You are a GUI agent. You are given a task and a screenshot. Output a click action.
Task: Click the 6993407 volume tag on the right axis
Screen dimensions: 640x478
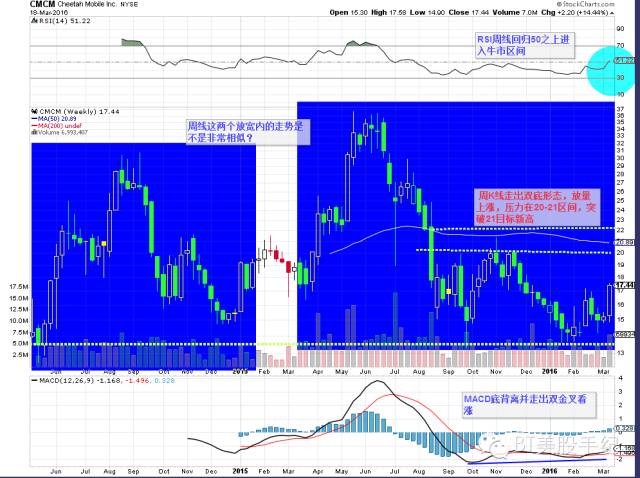625,334
